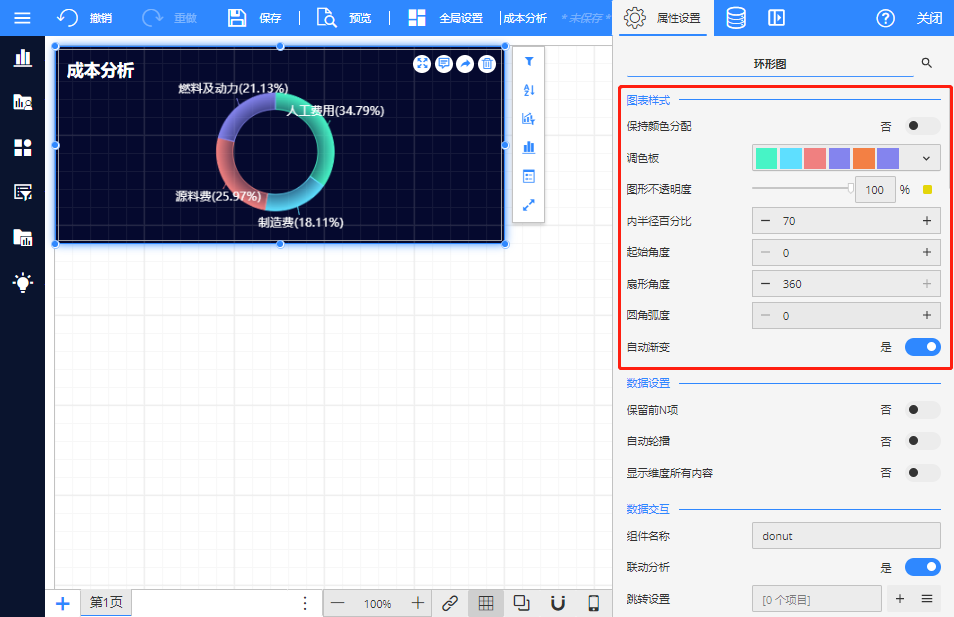Open page options three-dot menu

(306, 603)
